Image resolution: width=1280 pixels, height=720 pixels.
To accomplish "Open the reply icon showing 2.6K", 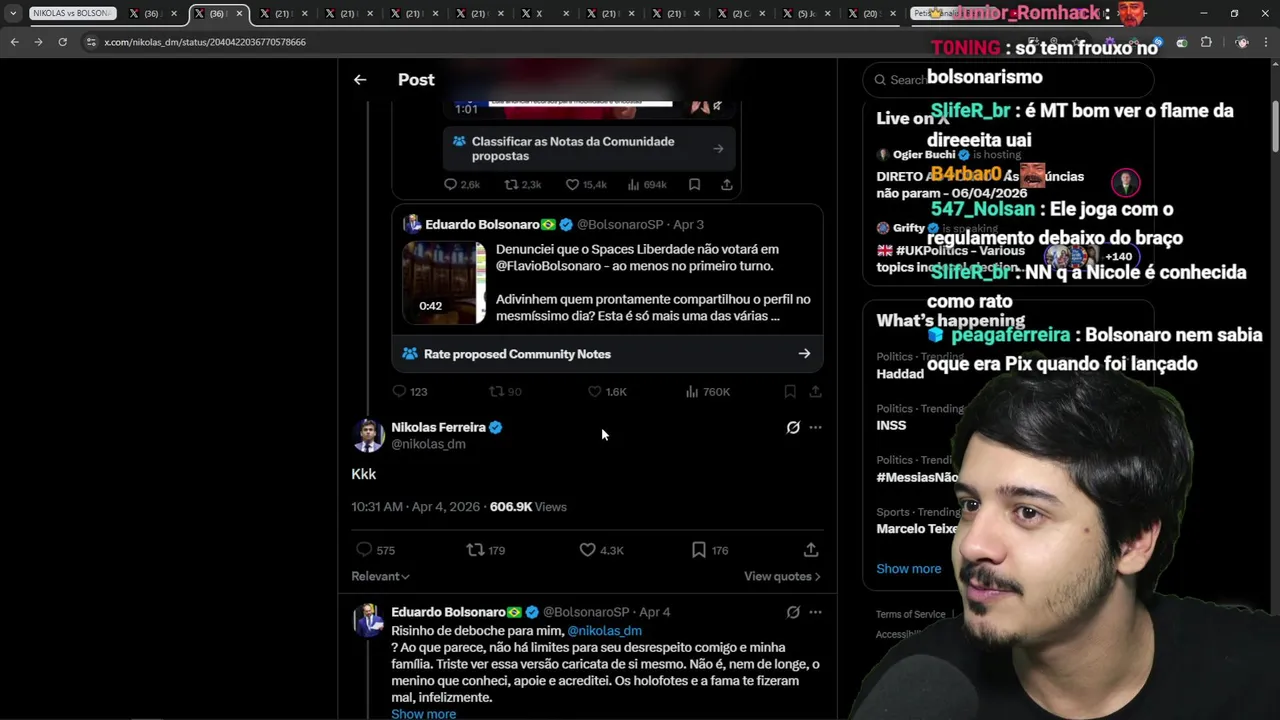I will pos(450,184).
